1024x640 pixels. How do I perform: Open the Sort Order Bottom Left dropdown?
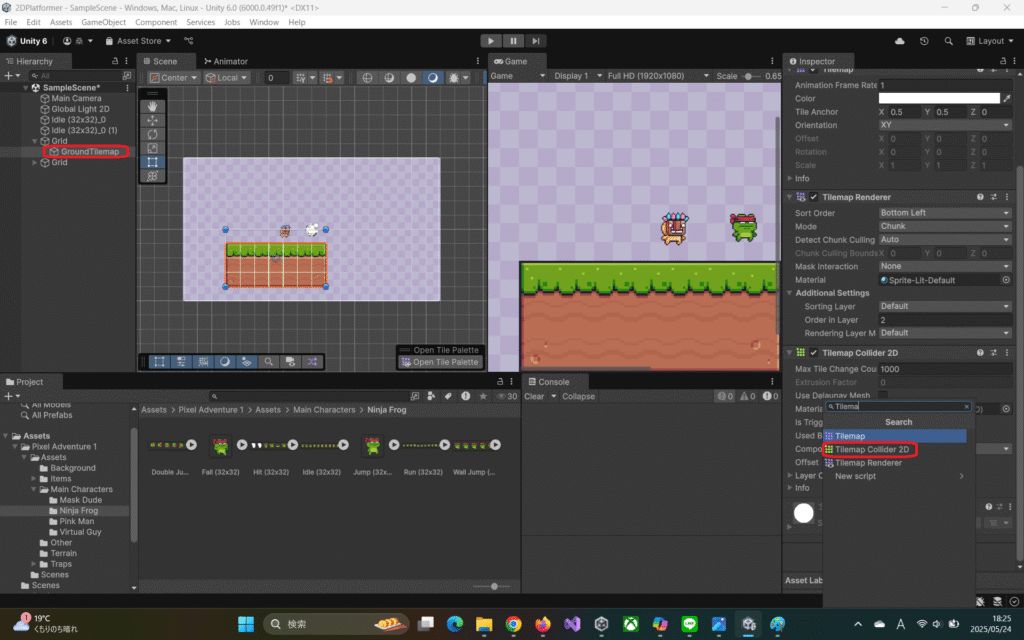pos(945,213)
